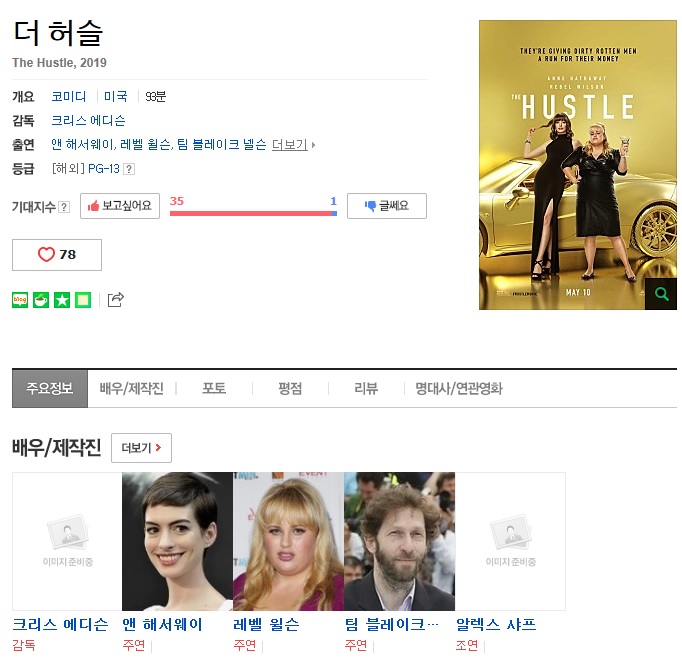
Task: Click the green star bookmark icon
Action: tap(62, 300)
